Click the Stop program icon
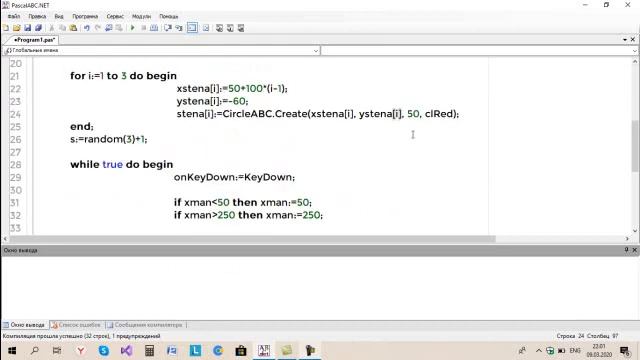Image resolution: width=640 pixels, height=360 pixels. coord(143,28)
